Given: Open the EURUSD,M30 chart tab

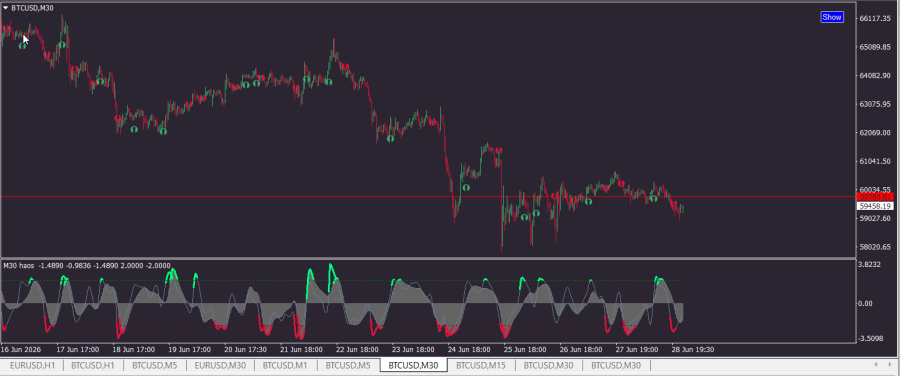Looking at the screenshot, I should (220, 365).
